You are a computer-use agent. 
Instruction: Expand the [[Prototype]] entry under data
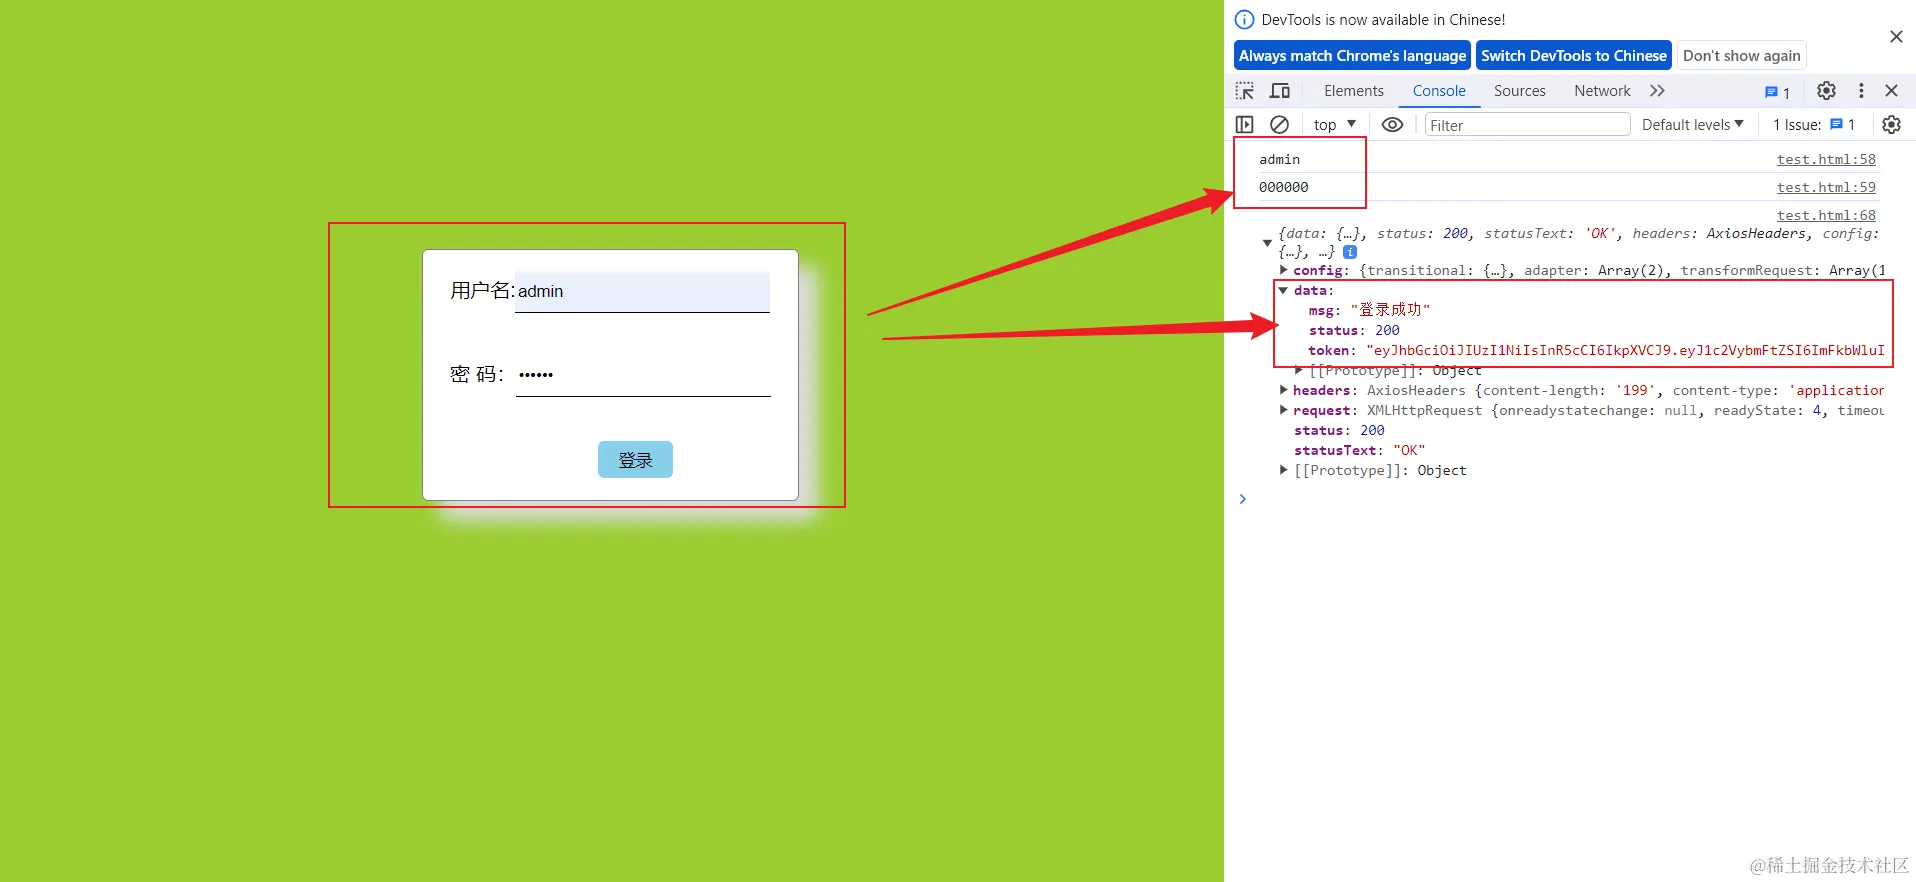(1299, 370)
